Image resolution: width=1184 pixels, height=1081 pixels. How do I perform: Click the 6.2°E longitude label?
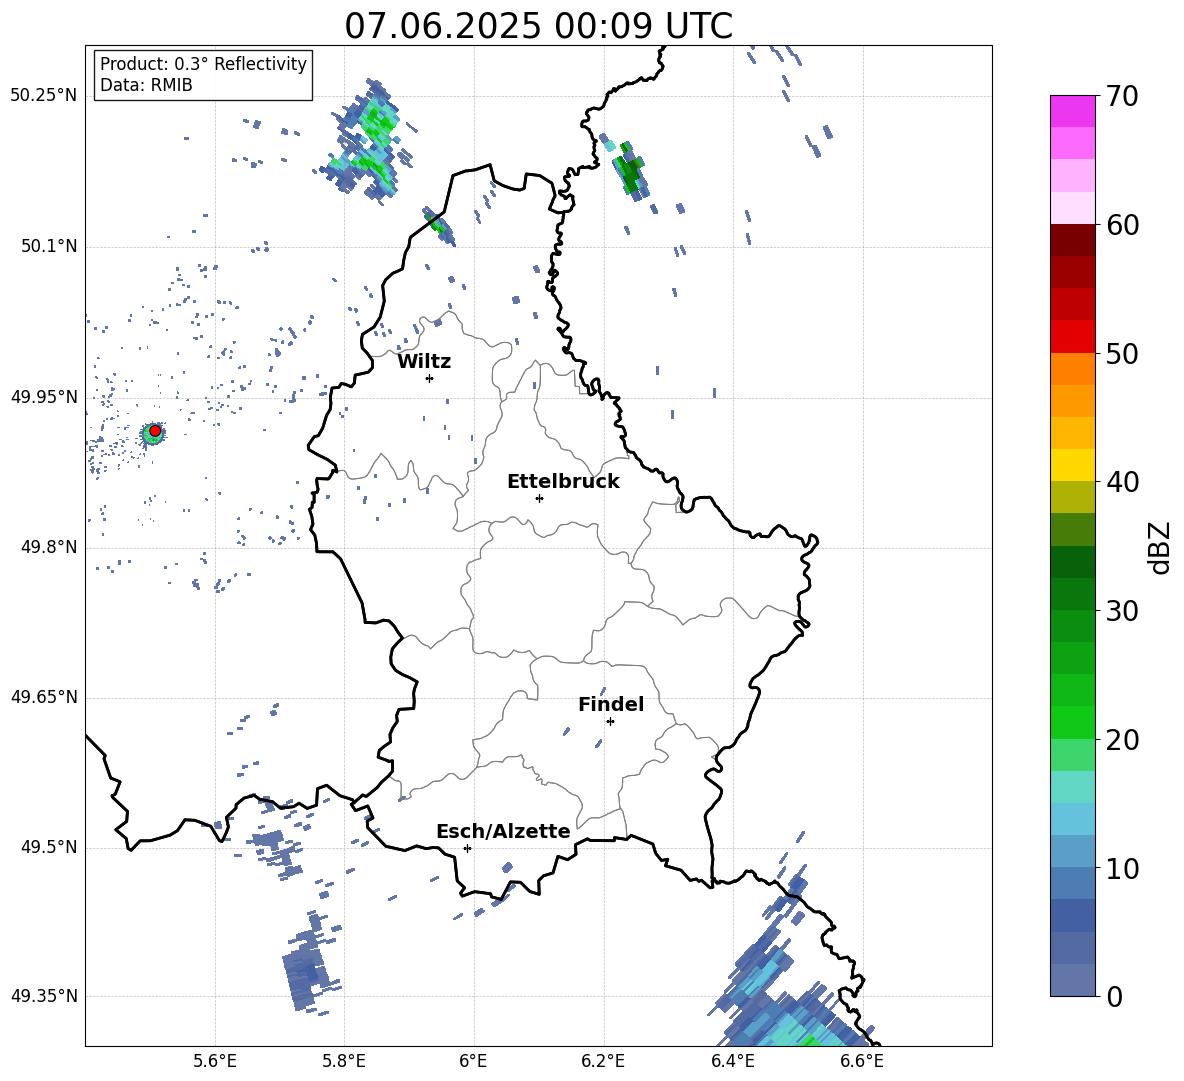tap(603, 1061)
